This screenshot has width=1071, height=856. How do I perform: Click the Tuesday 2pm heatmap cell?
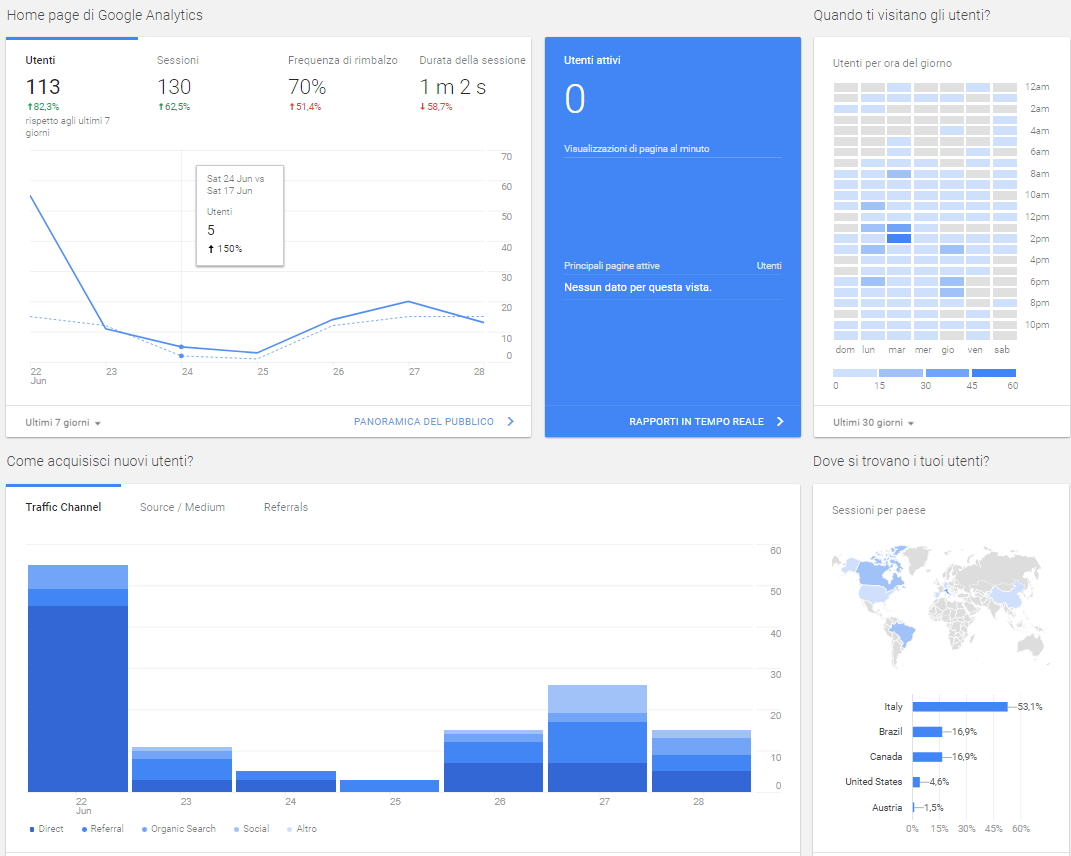899,238
